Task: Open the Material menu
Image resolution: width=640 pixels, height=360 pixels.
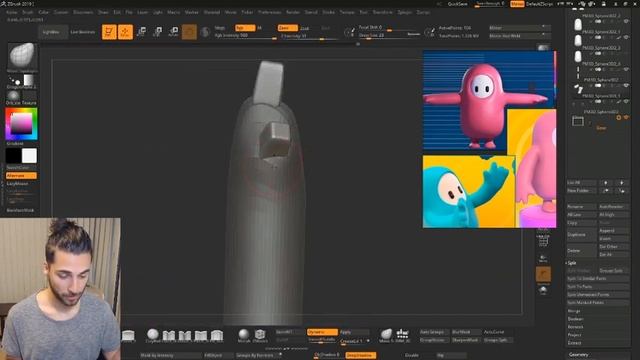Action: click(211, 12)
